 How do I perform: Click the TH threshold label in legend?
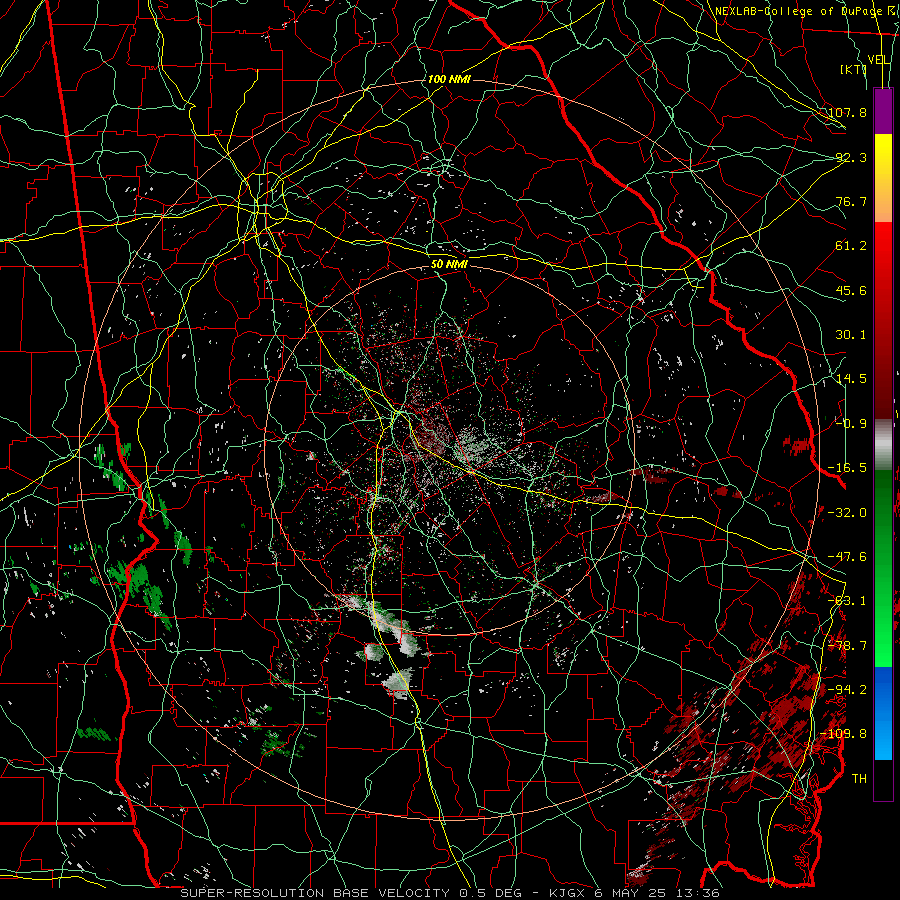(x=859, y=778)
